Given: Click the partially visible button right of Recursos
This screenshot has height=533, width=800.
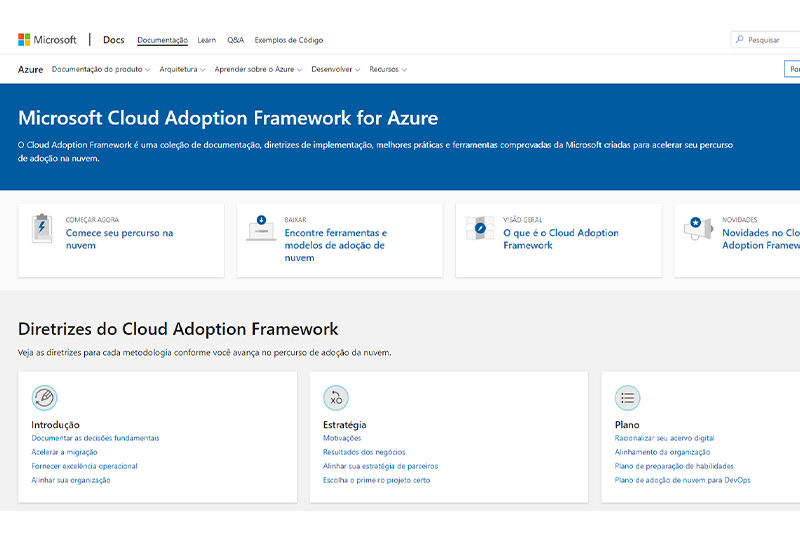Looking at the screenshot, I should [x=792, y=69].
